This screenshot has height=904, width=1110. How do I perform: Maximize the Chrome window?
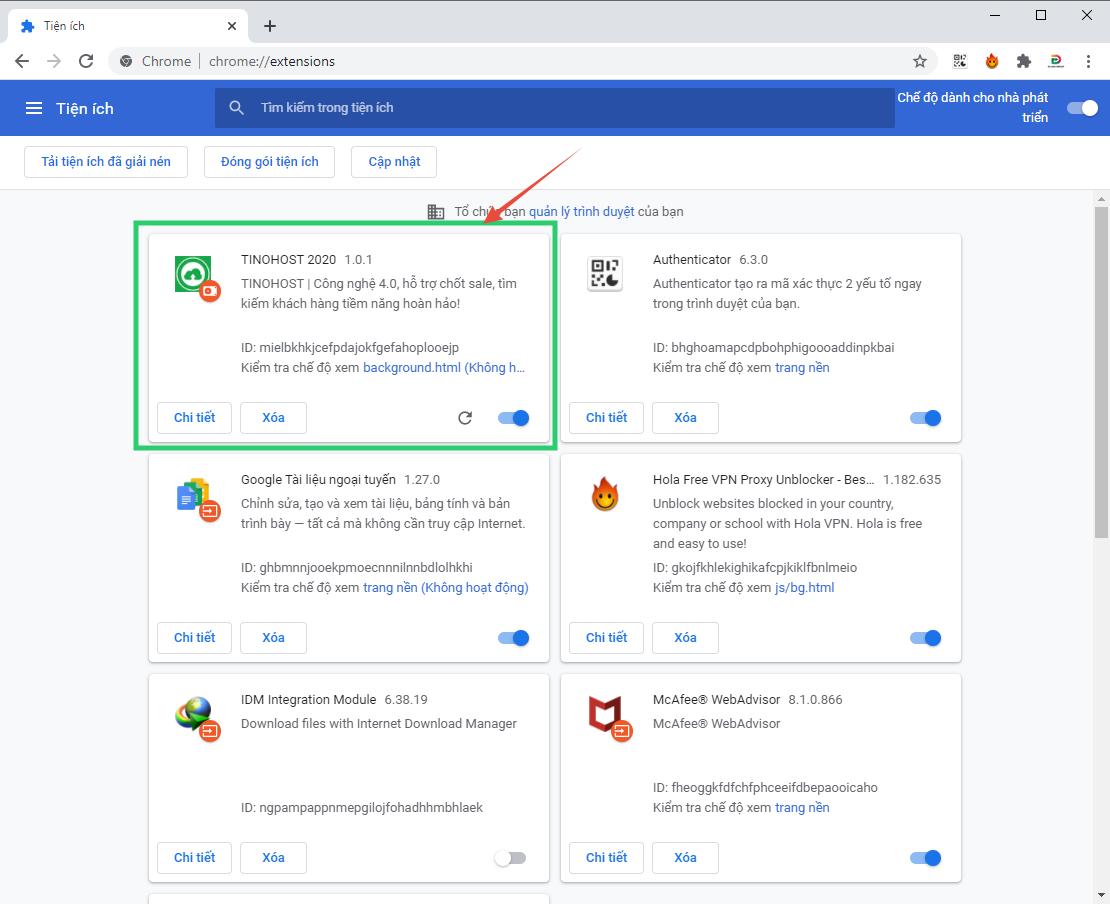click(1041, 15)
